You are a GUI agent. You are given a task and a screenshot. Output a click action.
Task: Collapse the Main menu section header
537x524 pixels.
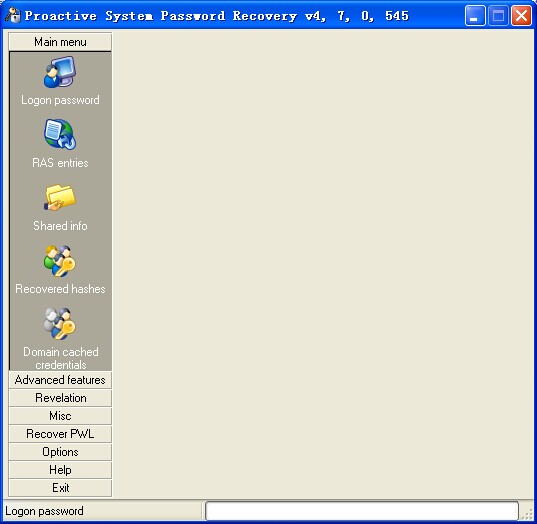(x=60, y=42)
